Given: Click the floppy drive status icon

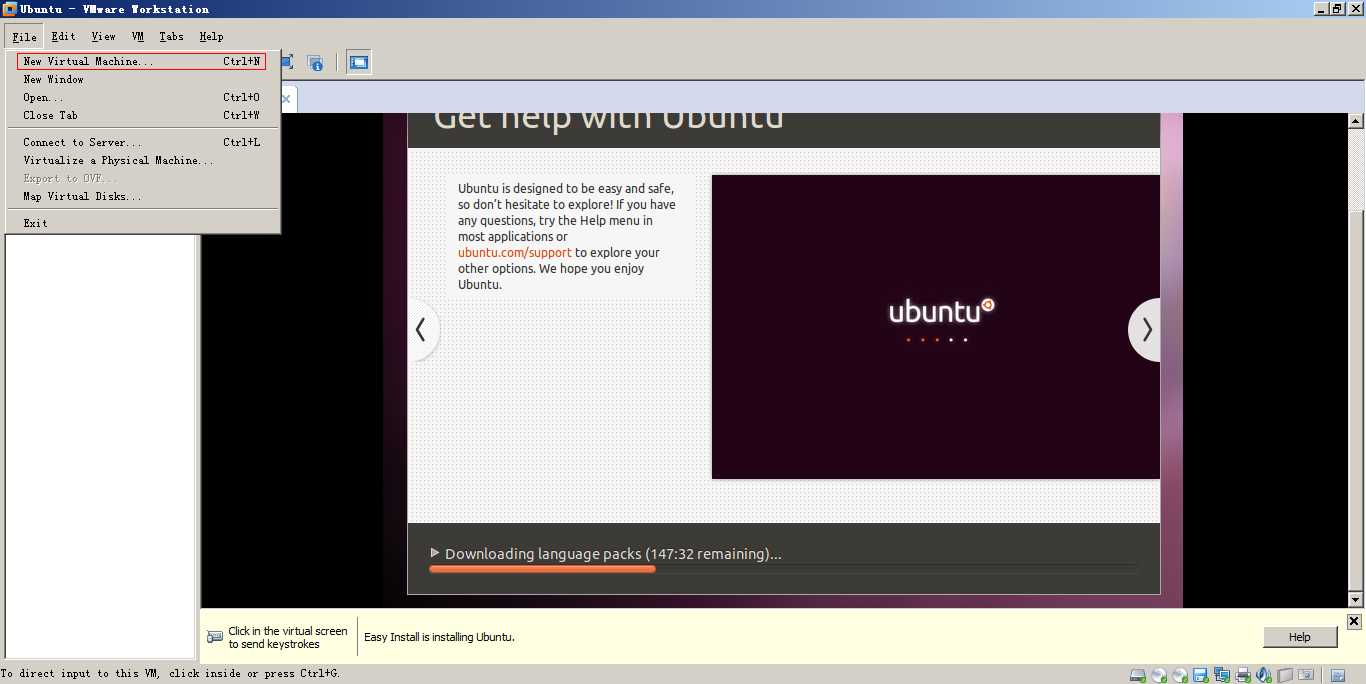Looking at the screenshot, I should coord(1200,675).
